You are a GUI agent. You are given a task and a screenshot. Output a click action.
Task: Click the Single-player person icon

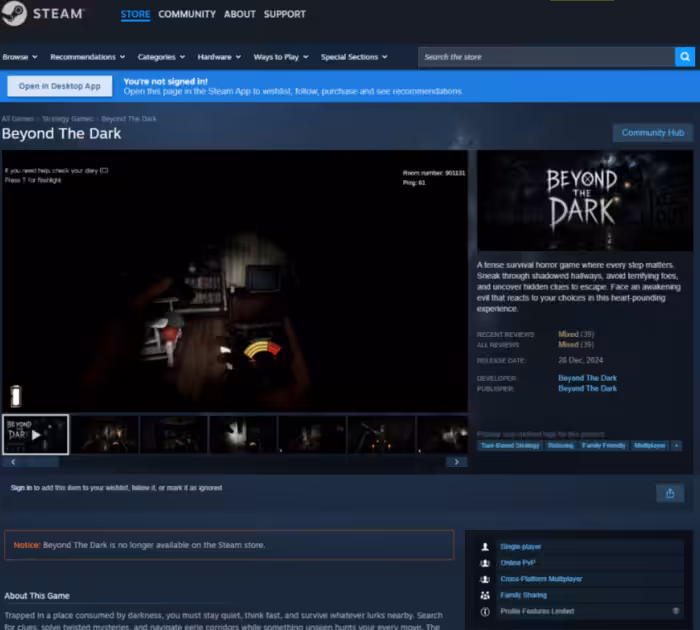click(485, 547)
